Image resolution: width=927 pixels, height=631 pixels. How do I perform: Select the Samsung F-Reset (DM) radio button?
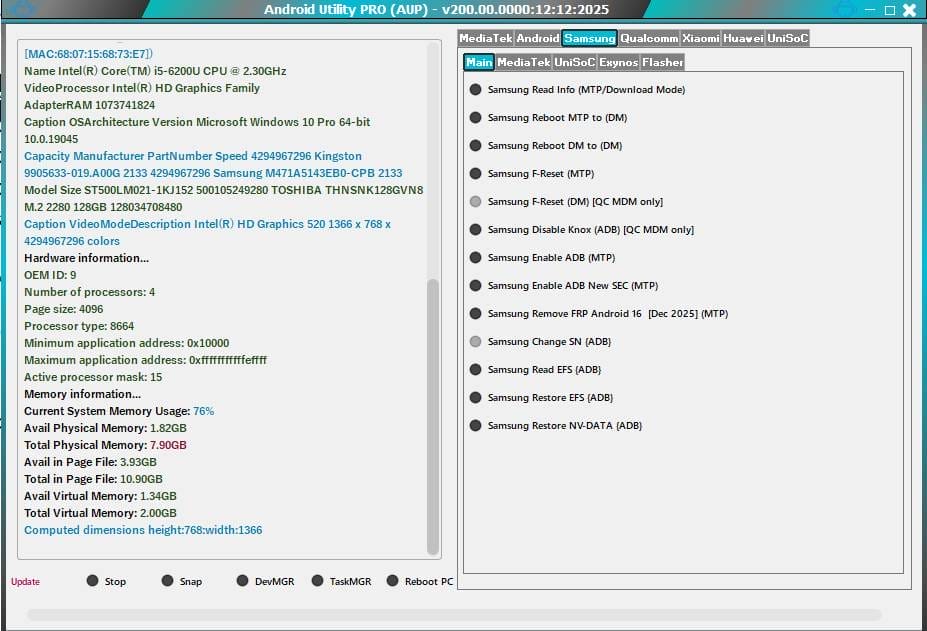pyautogui.click(x=475, y=201)
